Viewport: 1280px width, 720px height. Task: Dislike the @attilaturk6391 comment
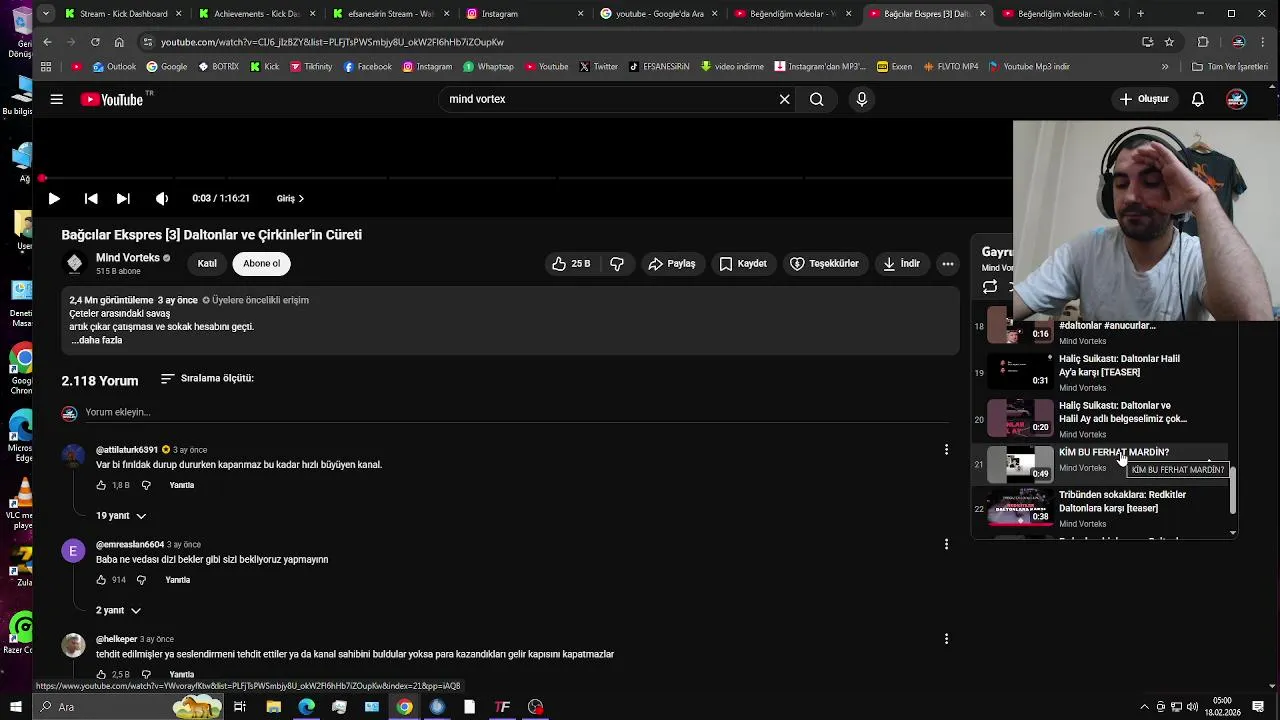[146, 485]
